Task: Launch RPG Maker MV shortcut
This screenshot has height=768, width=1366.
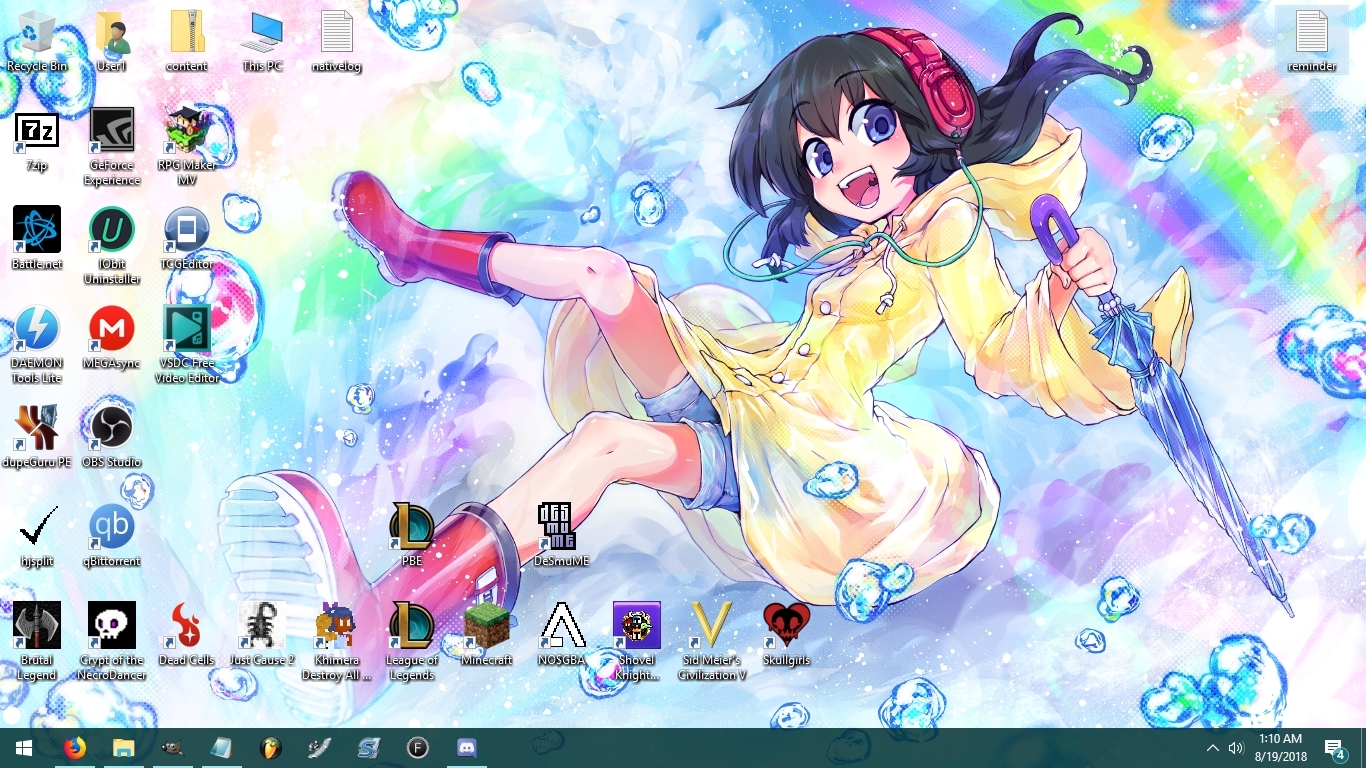Action: (x=187, y=146)
